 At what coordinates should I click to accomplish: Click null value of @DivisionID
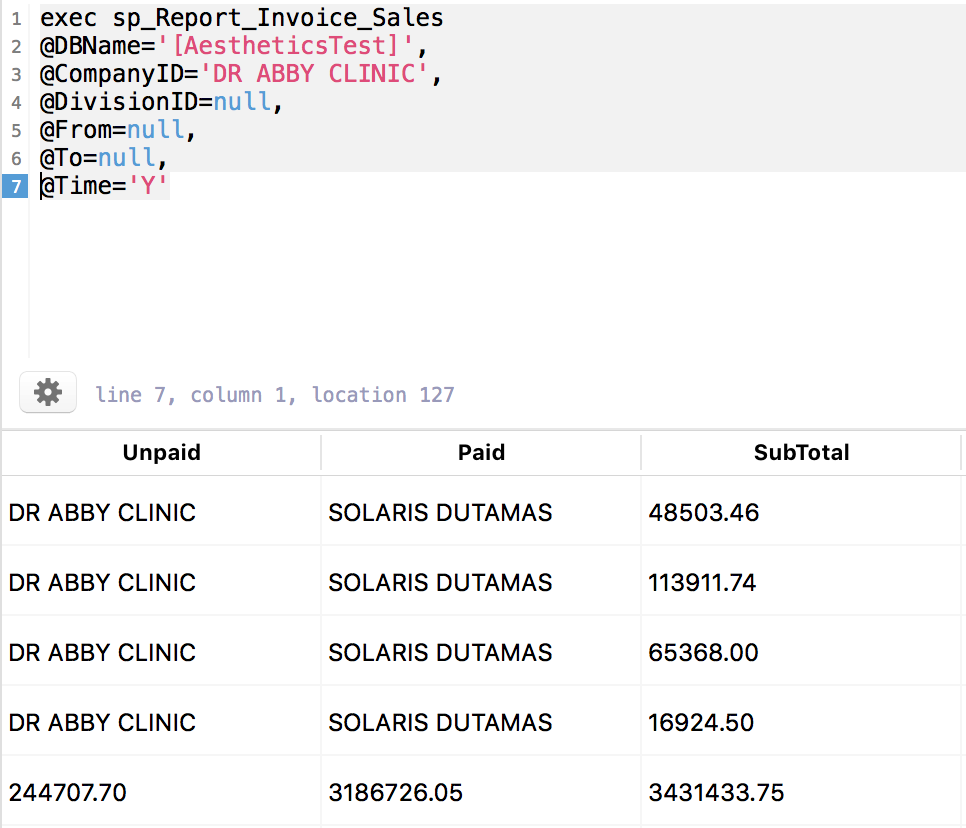(243, 102)
